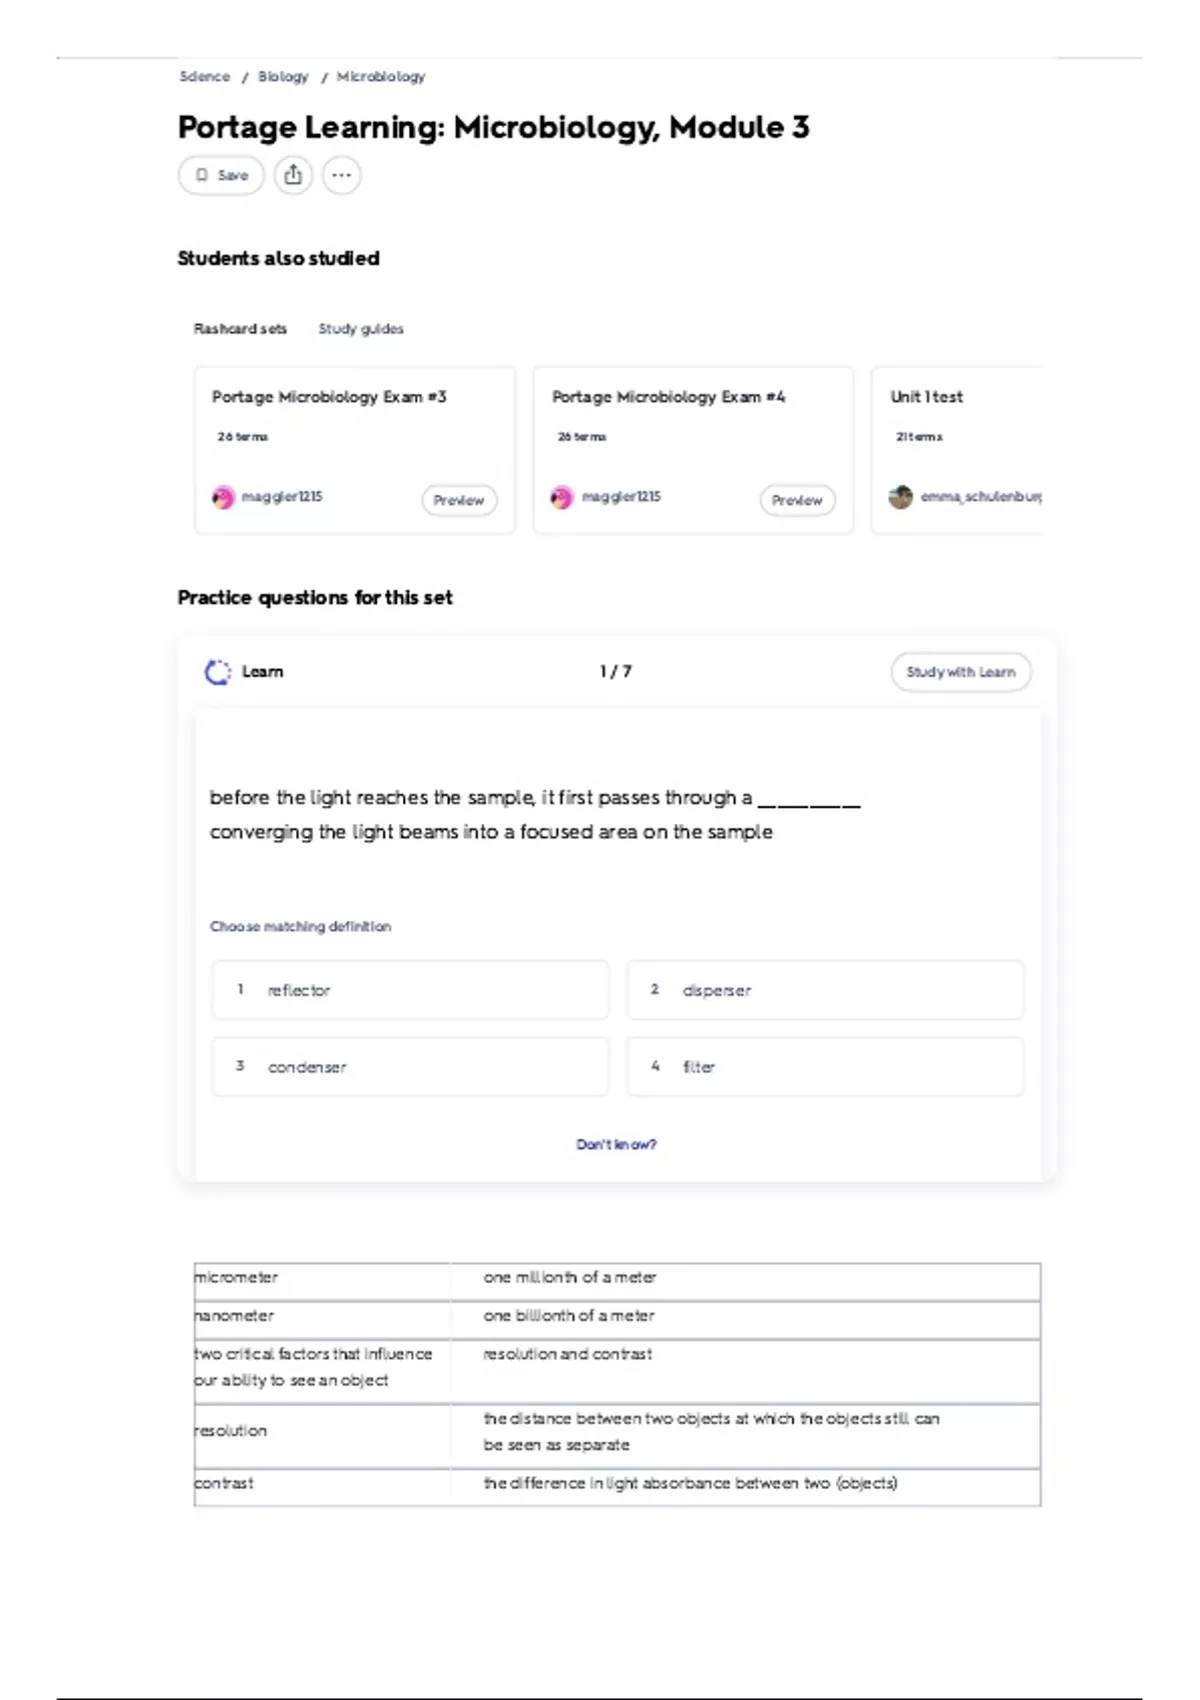1200x1700 pixels.
Task: Open the three-dots more options menu
Action: tap(341, 175)
